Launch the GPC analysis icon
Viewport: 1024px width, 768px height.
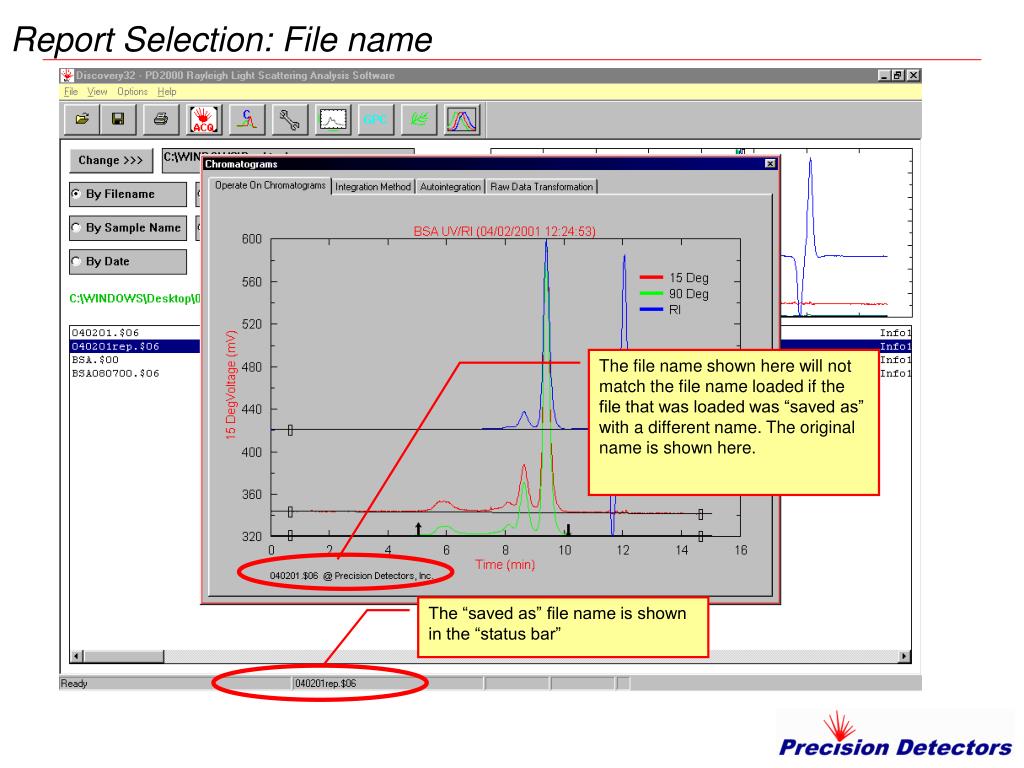376,120
